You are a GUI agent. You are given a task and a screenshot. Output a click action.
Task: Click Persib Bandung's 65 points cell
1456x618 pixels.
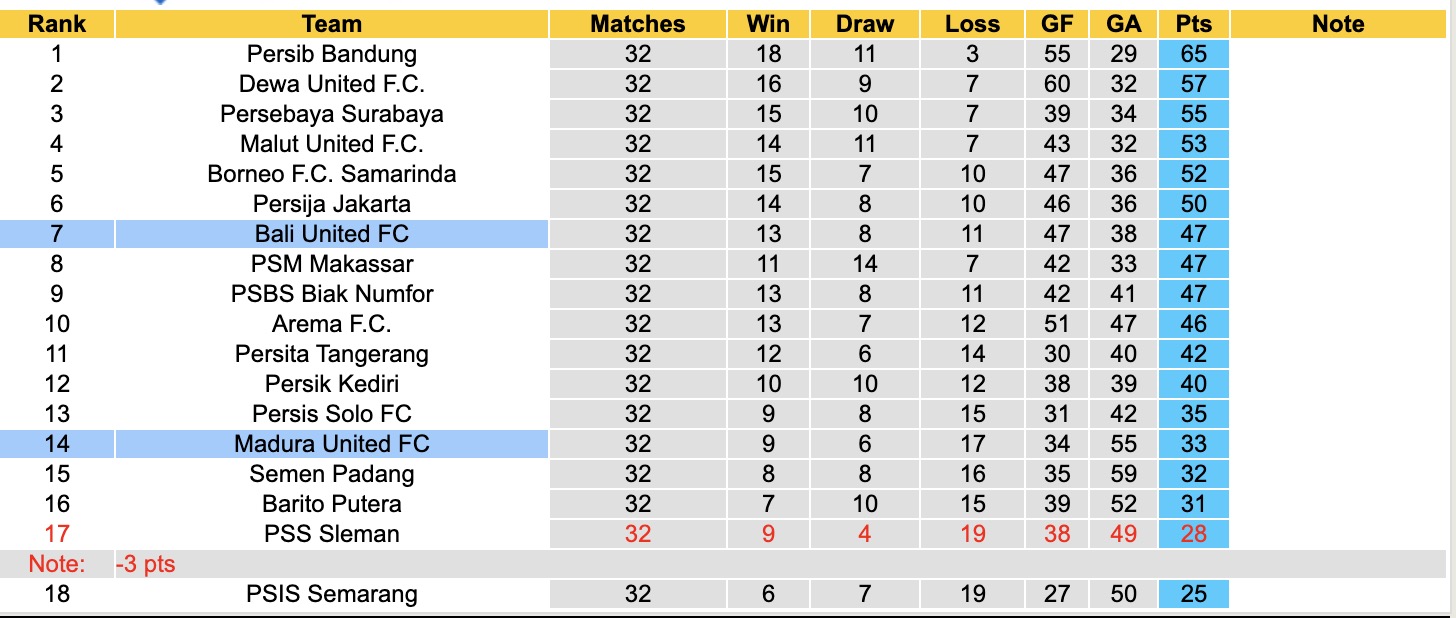coord(1194,54)
